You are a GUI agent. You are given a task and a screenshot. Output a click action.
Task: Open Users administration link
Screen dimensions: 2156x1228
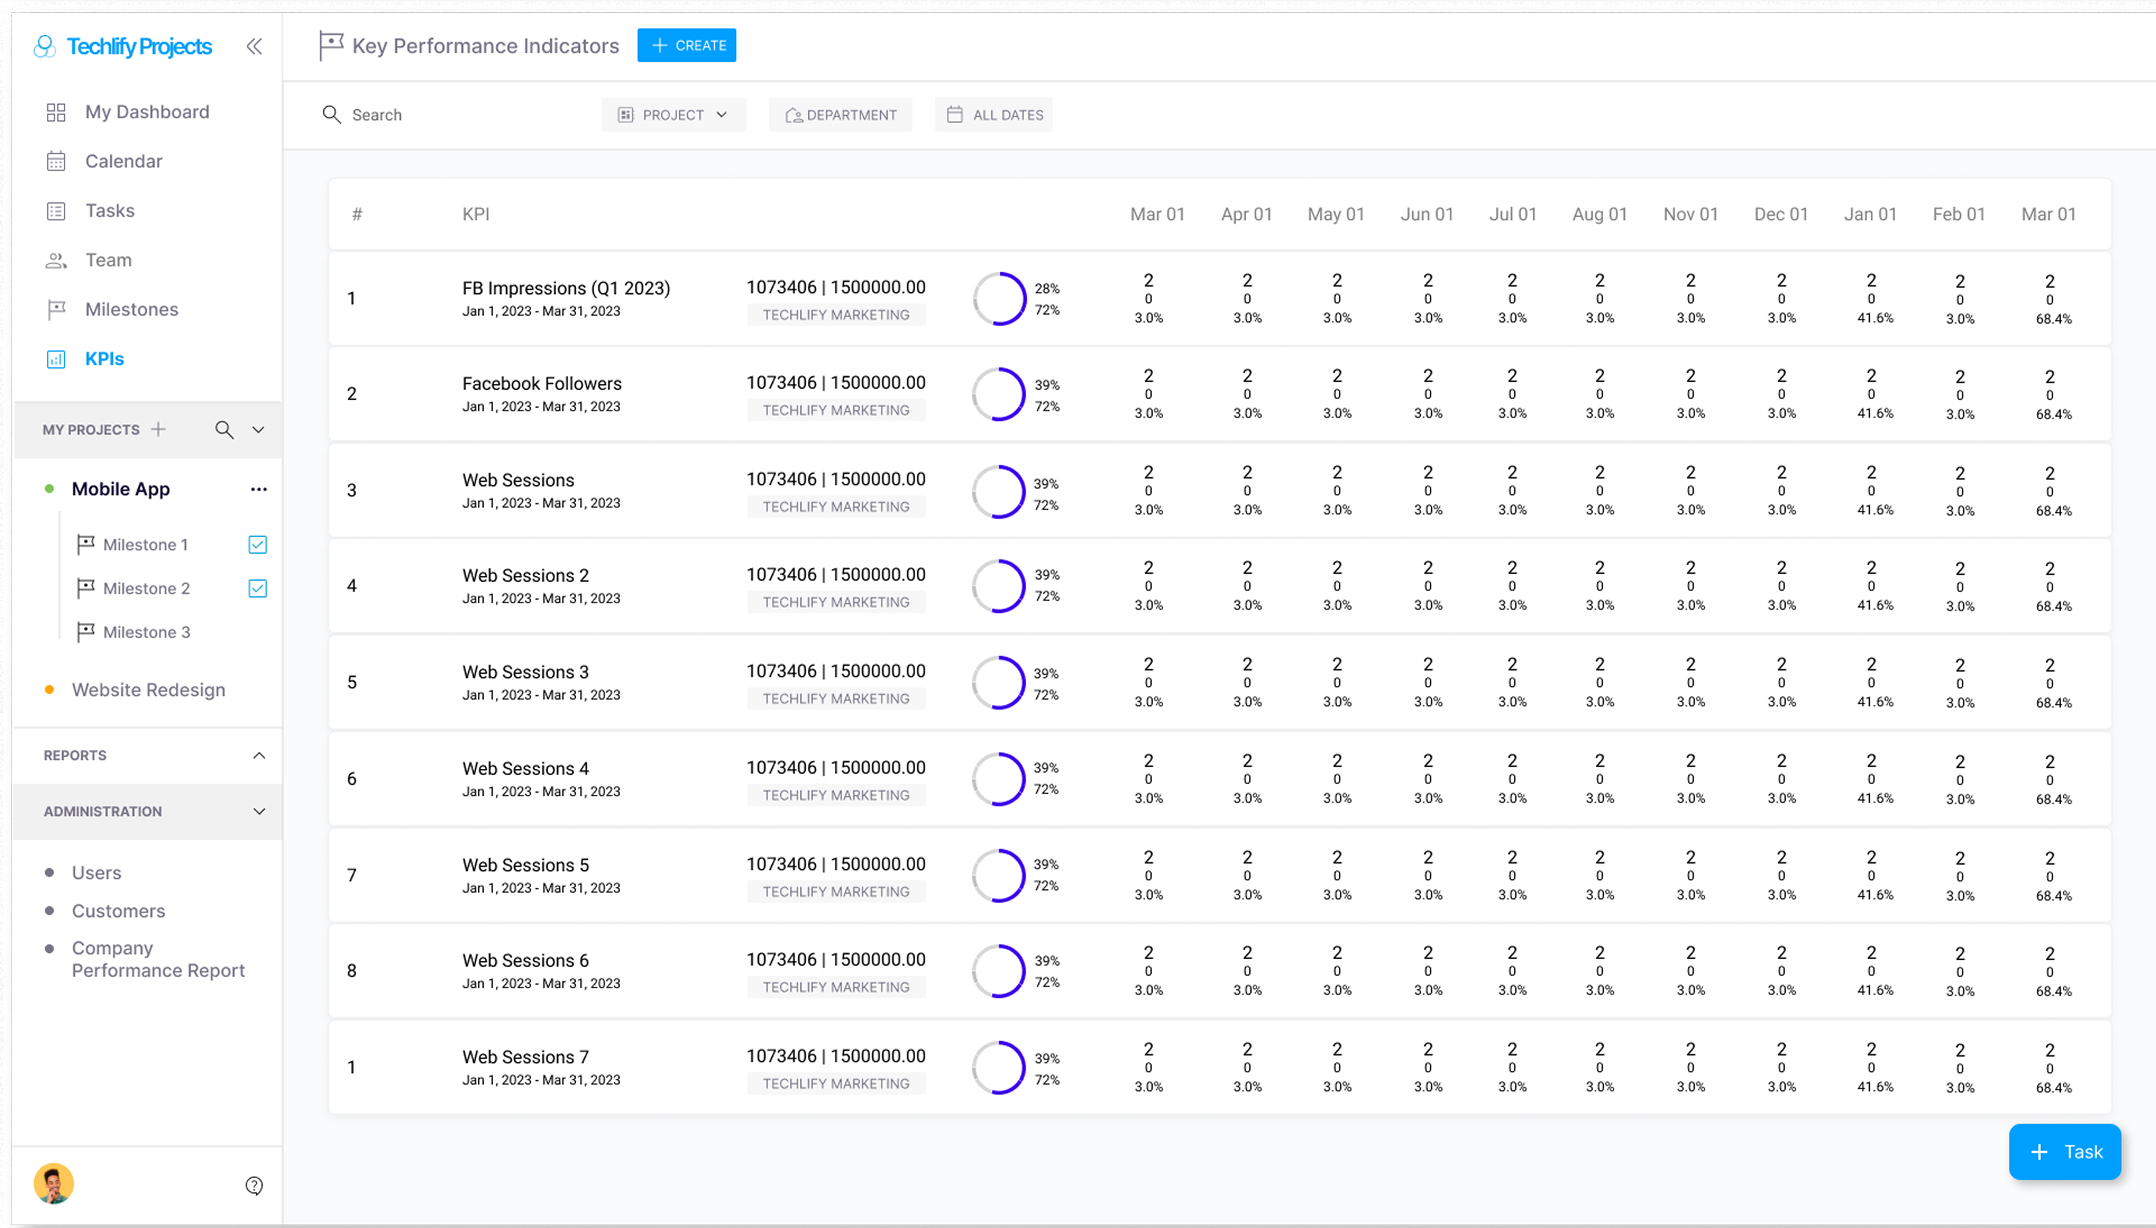pos(96,873)
